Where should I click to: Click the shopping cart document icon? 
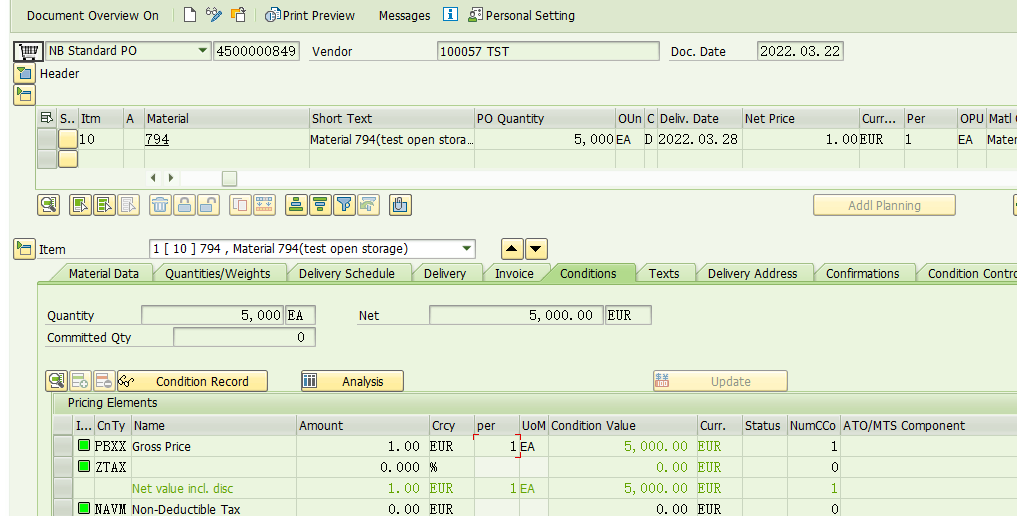28,51
